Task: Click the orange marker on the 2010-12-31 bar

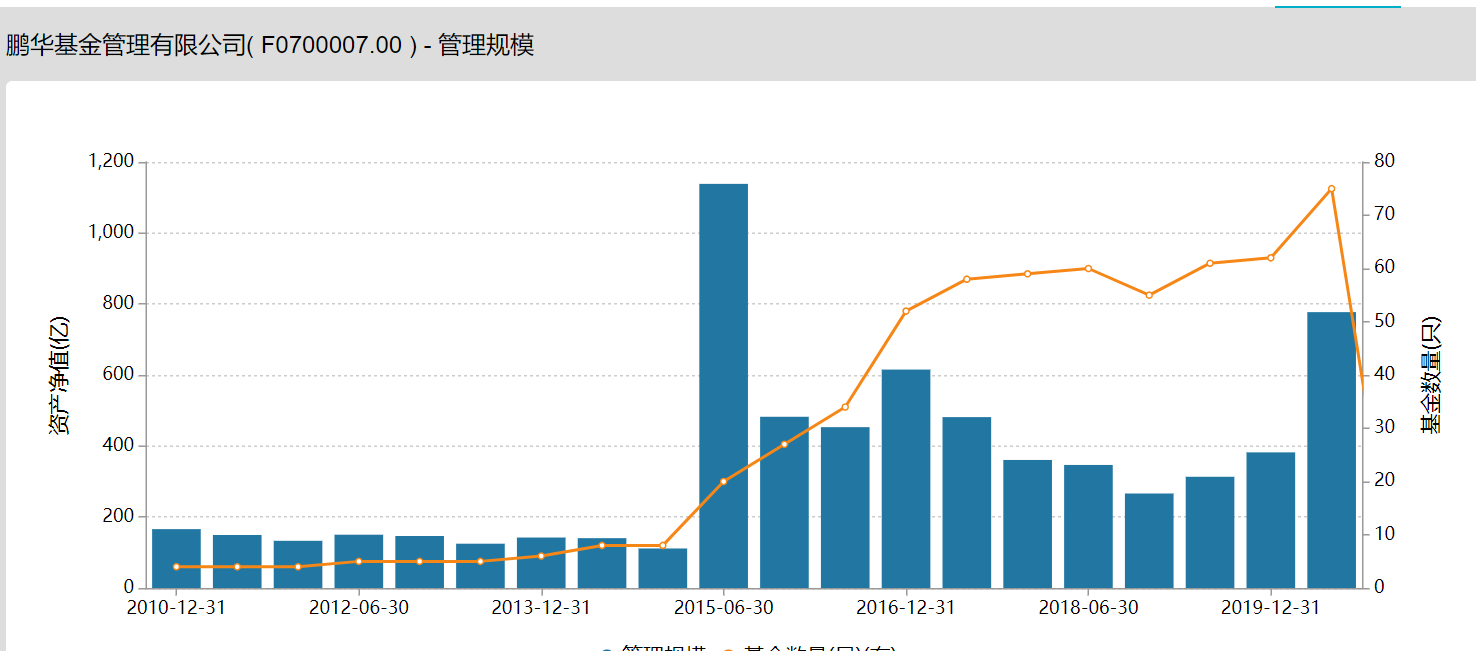Action: click(x=176, y=567)
